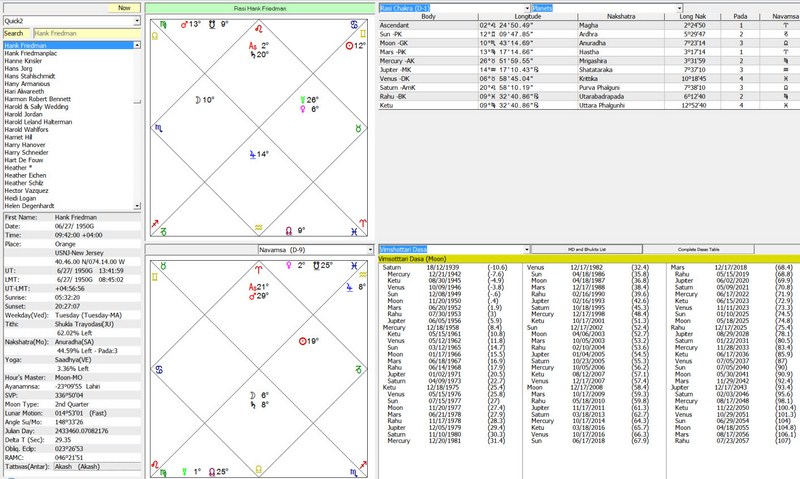
Task: Select the Venus glyph at 6° in Rasi chart
Action: [300, 109]
